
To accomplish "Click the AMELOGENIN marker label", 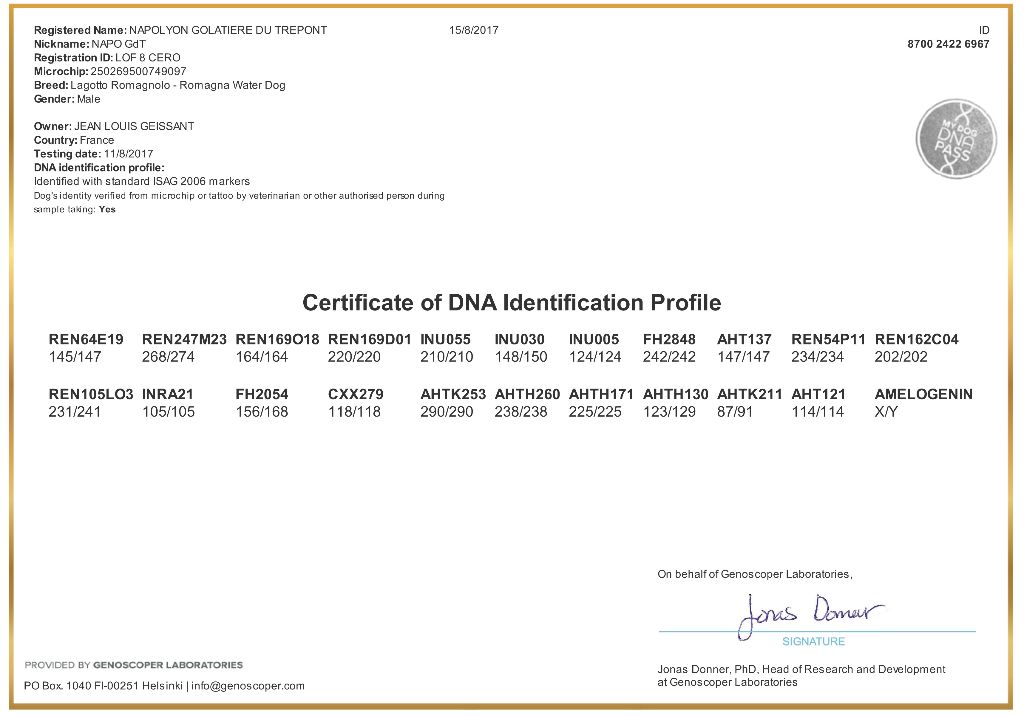I will point(923,395).
